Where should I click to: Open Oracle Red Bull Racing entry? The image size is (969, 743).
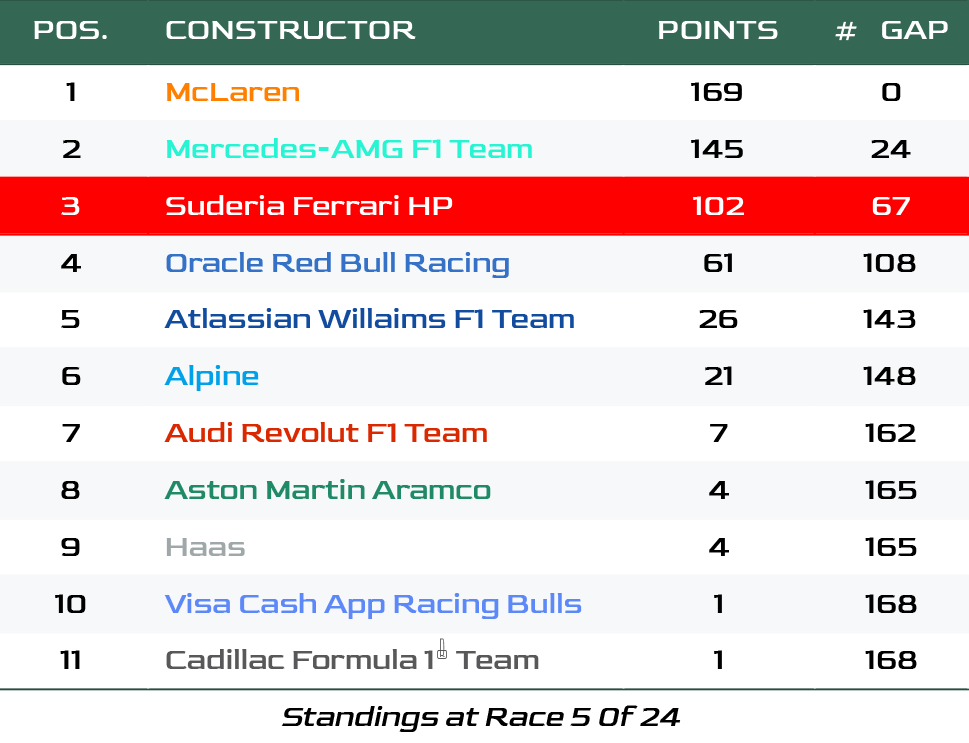tap(337, 263)
